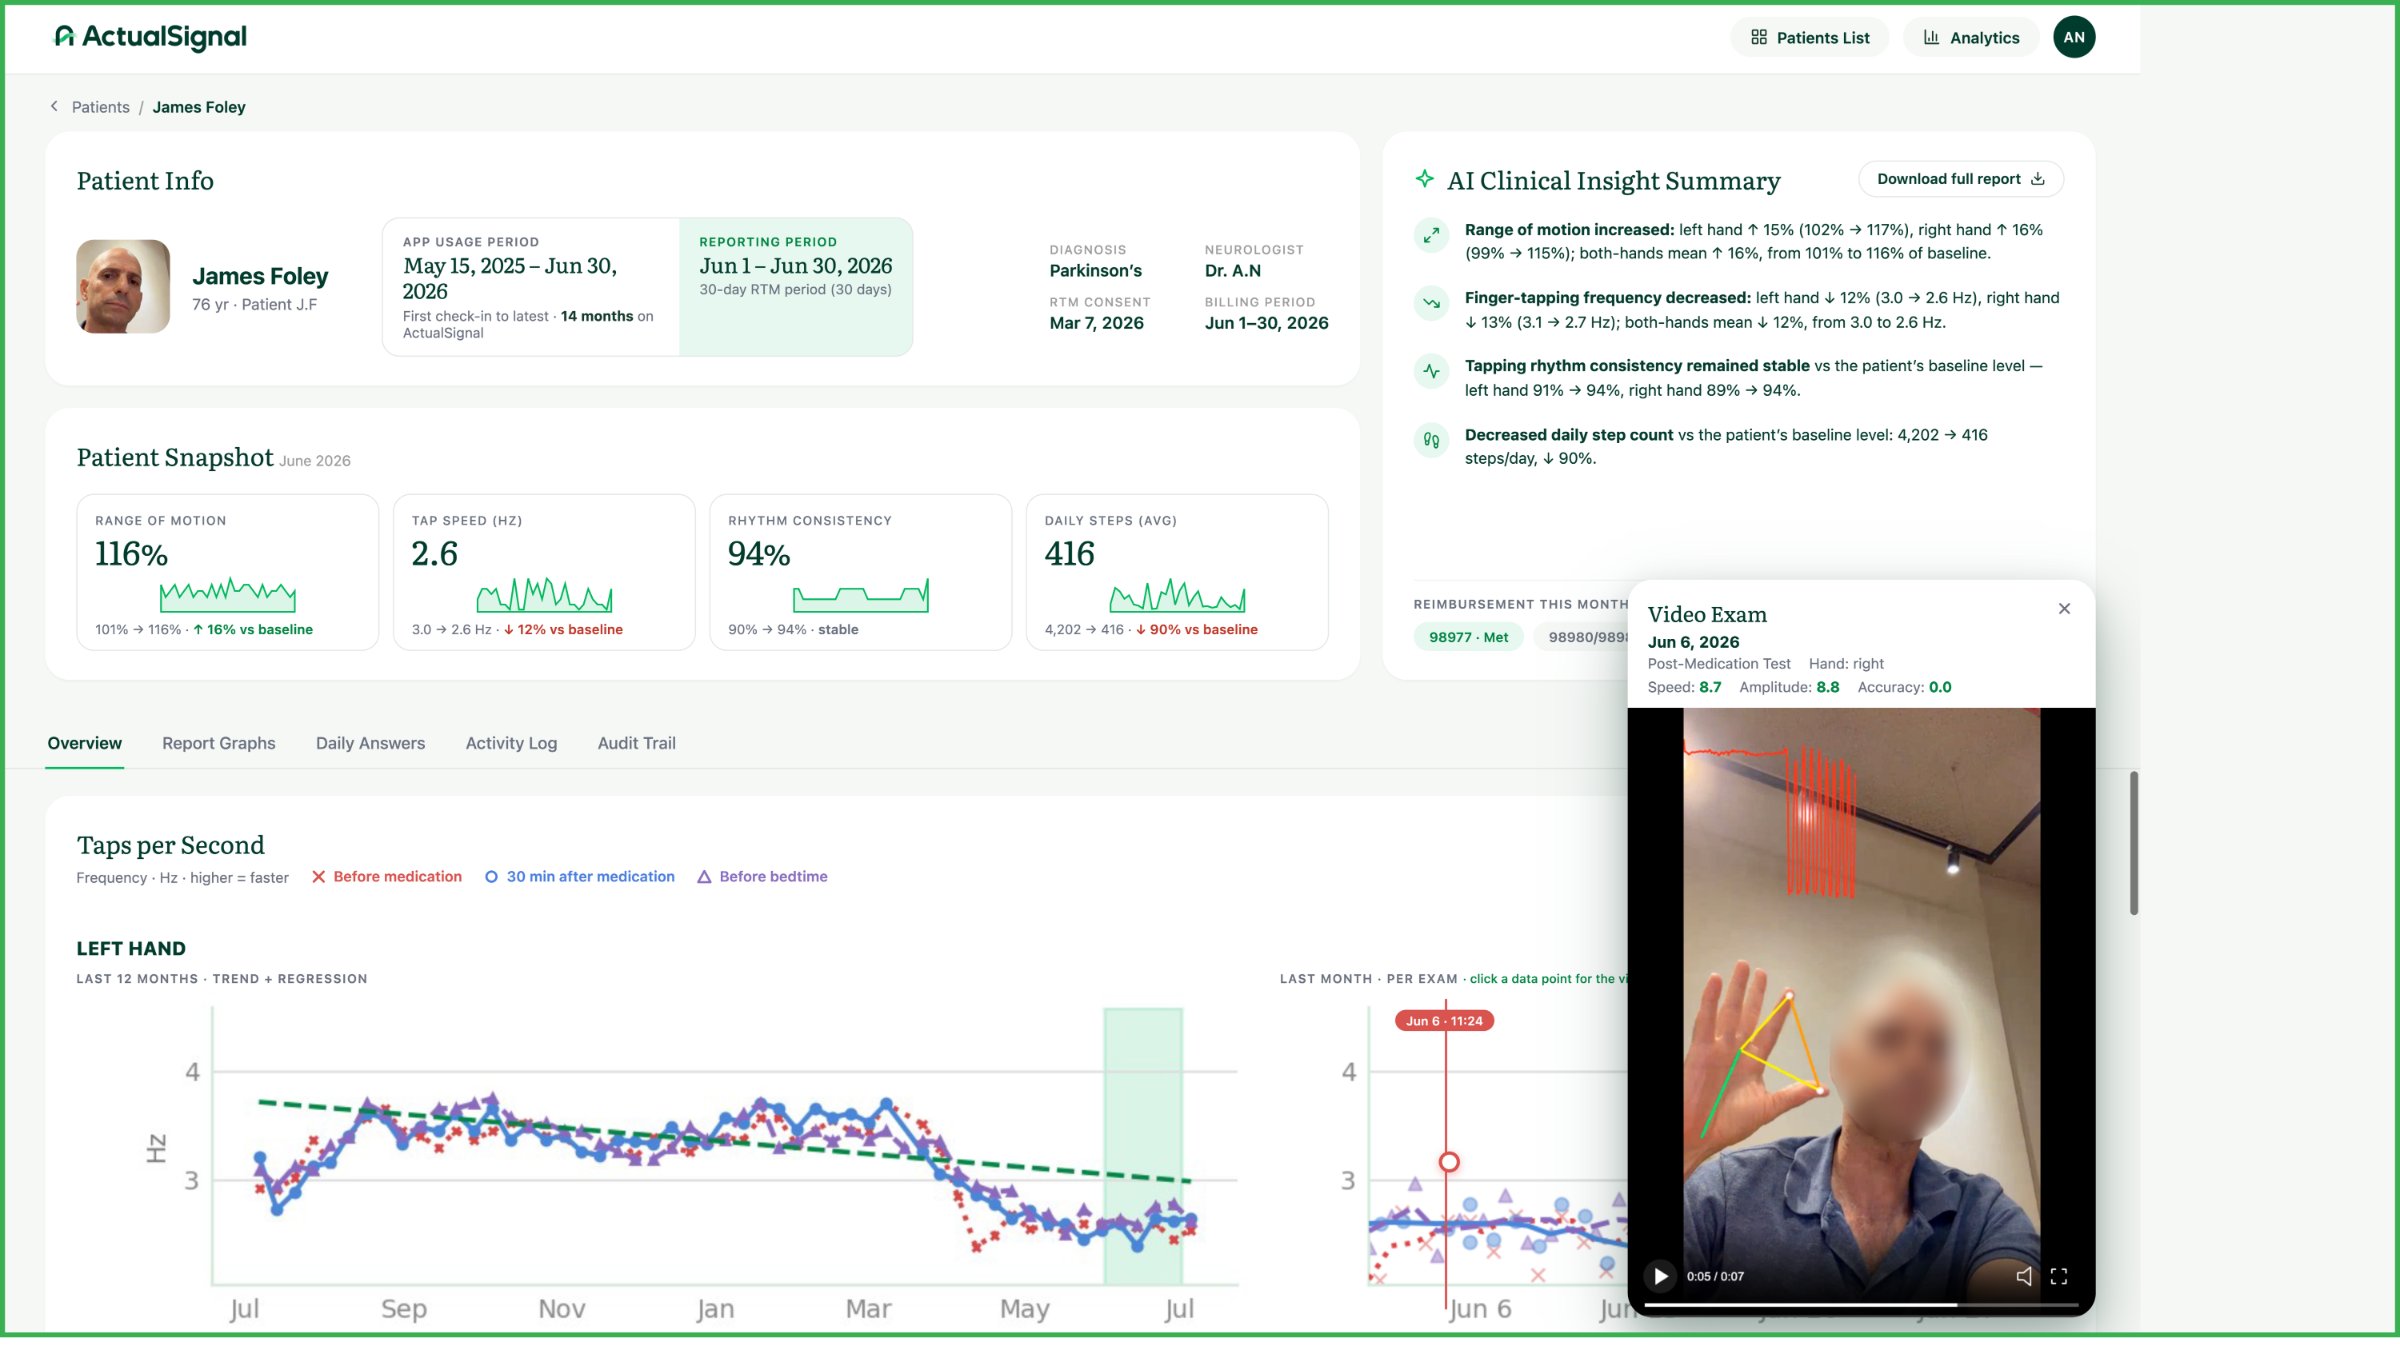Click the ActualSignal logo
This screenshot has height=1350, width=2400.
[x=150, y=37]
